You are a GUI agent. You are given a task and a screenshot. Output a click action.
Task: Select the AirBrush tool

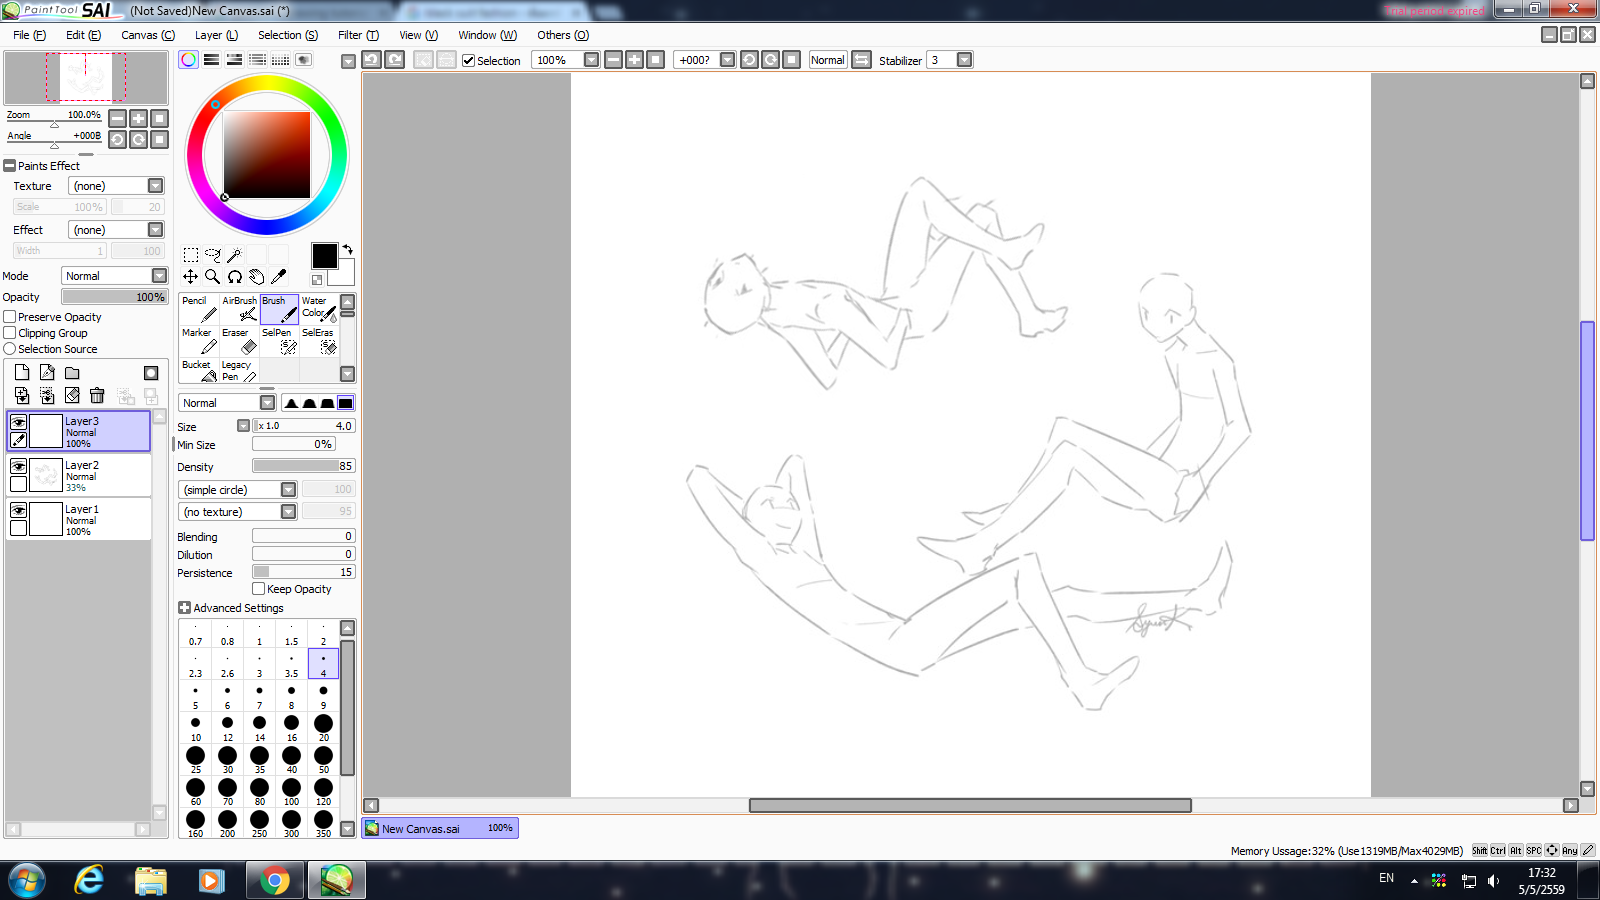[239, 309]
